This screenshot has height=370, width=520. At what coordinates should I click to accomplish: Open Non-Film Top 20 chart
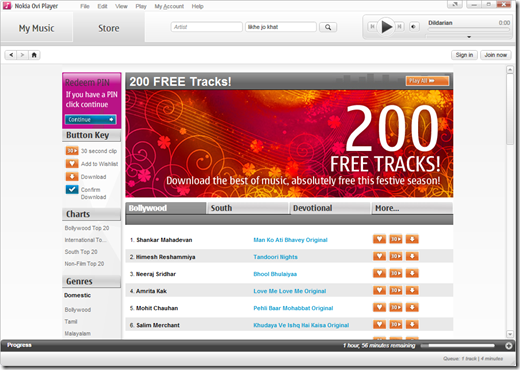[x=84, y=264]
